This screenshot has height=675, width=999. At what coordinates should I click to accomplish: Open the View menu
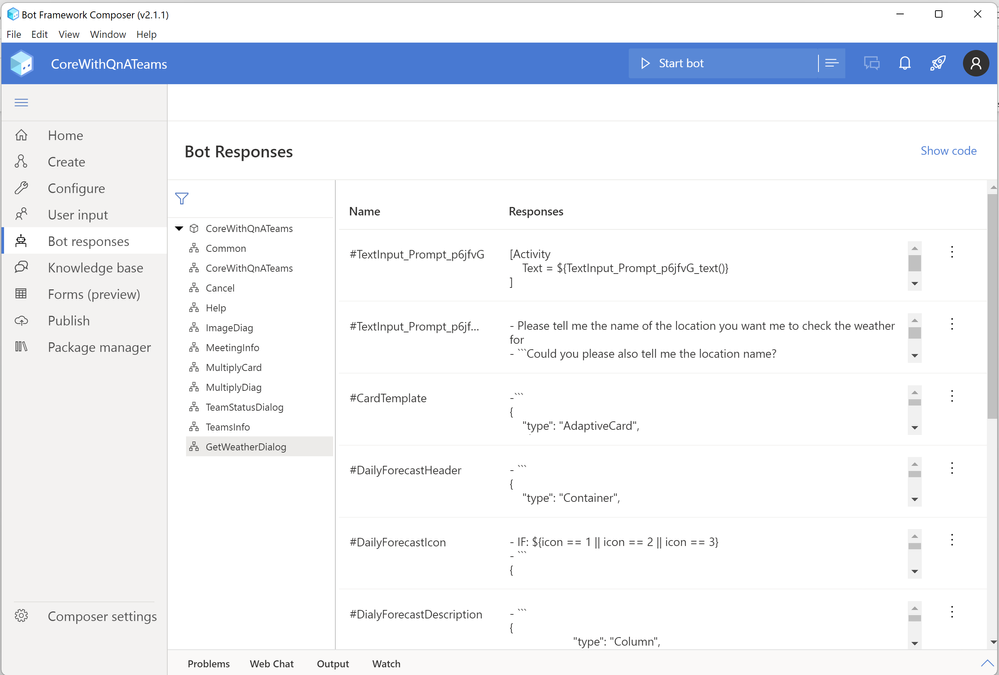(69, 34)
